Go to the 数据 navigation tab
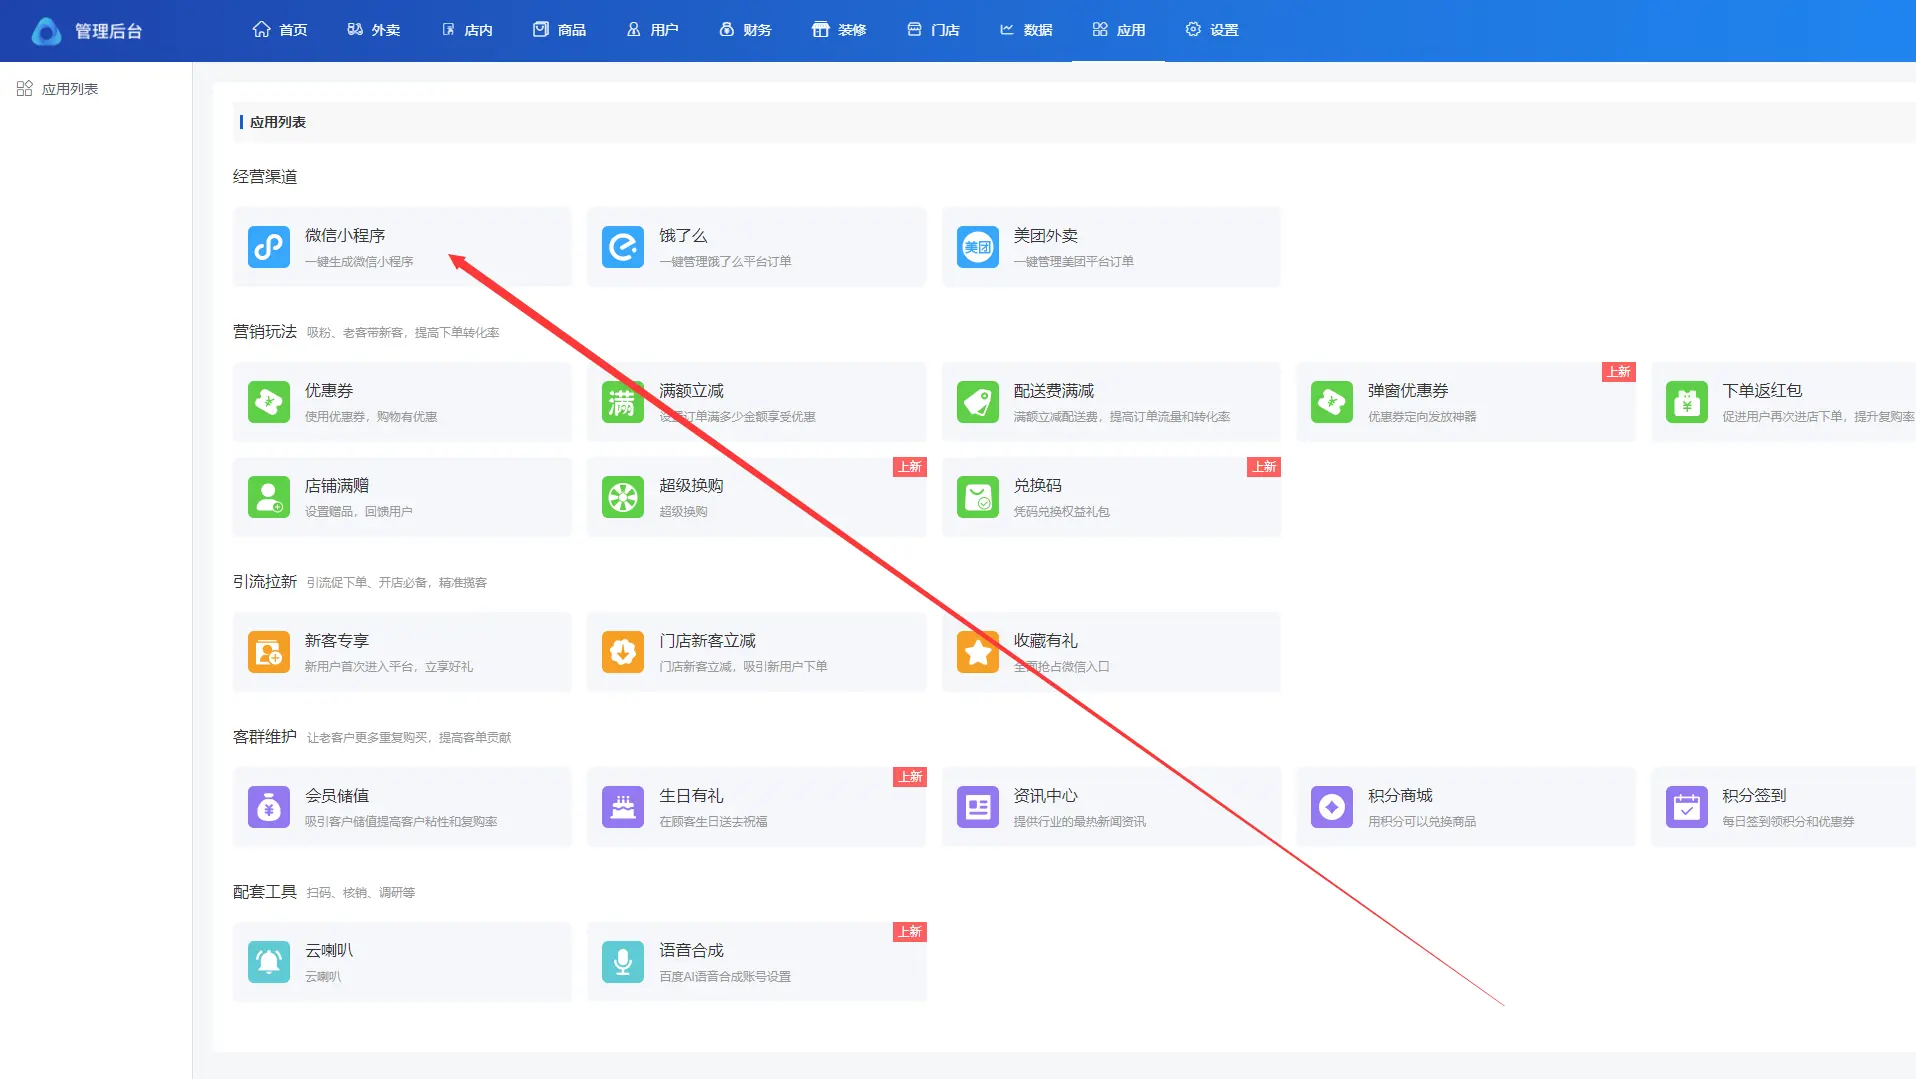Screen dimensions: 1916x1079 pyautogui.click(x=1026, y=30)
